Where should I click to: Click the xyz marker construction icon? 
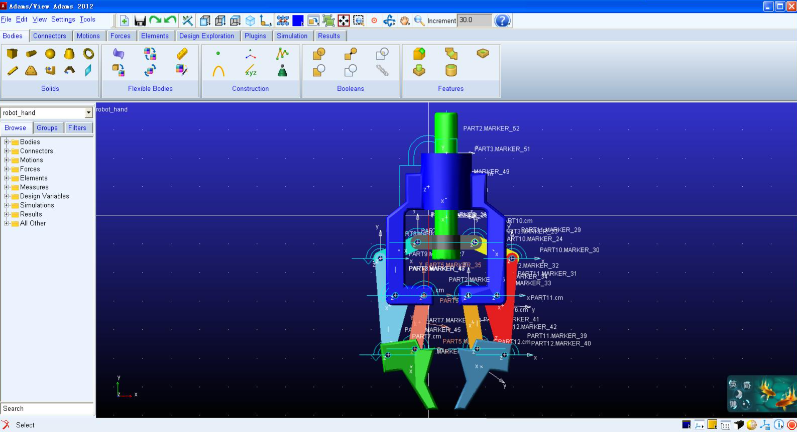[x=251, y=70]
